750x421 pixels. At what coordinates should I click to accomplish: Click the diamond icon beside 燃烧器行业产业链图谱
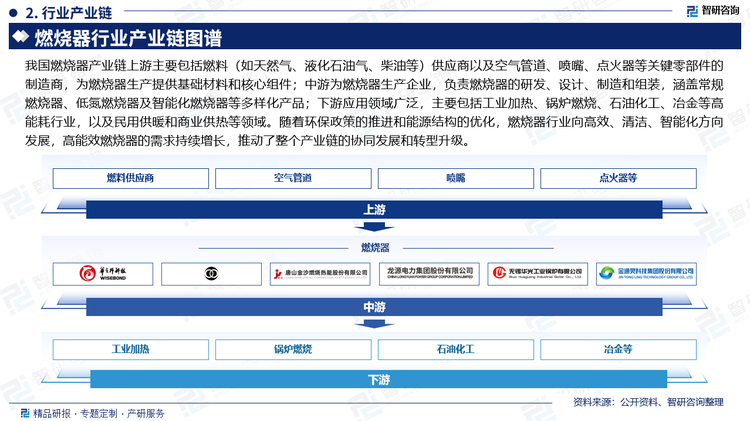[x=21, y=37]
